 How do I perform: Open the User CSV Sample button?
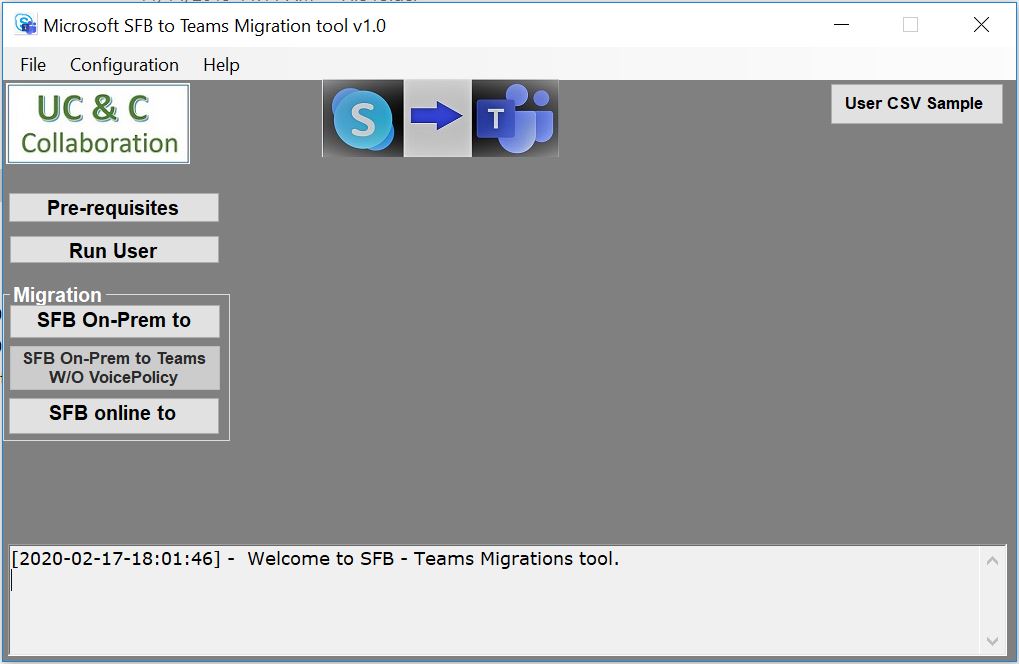tap(916, 104)
